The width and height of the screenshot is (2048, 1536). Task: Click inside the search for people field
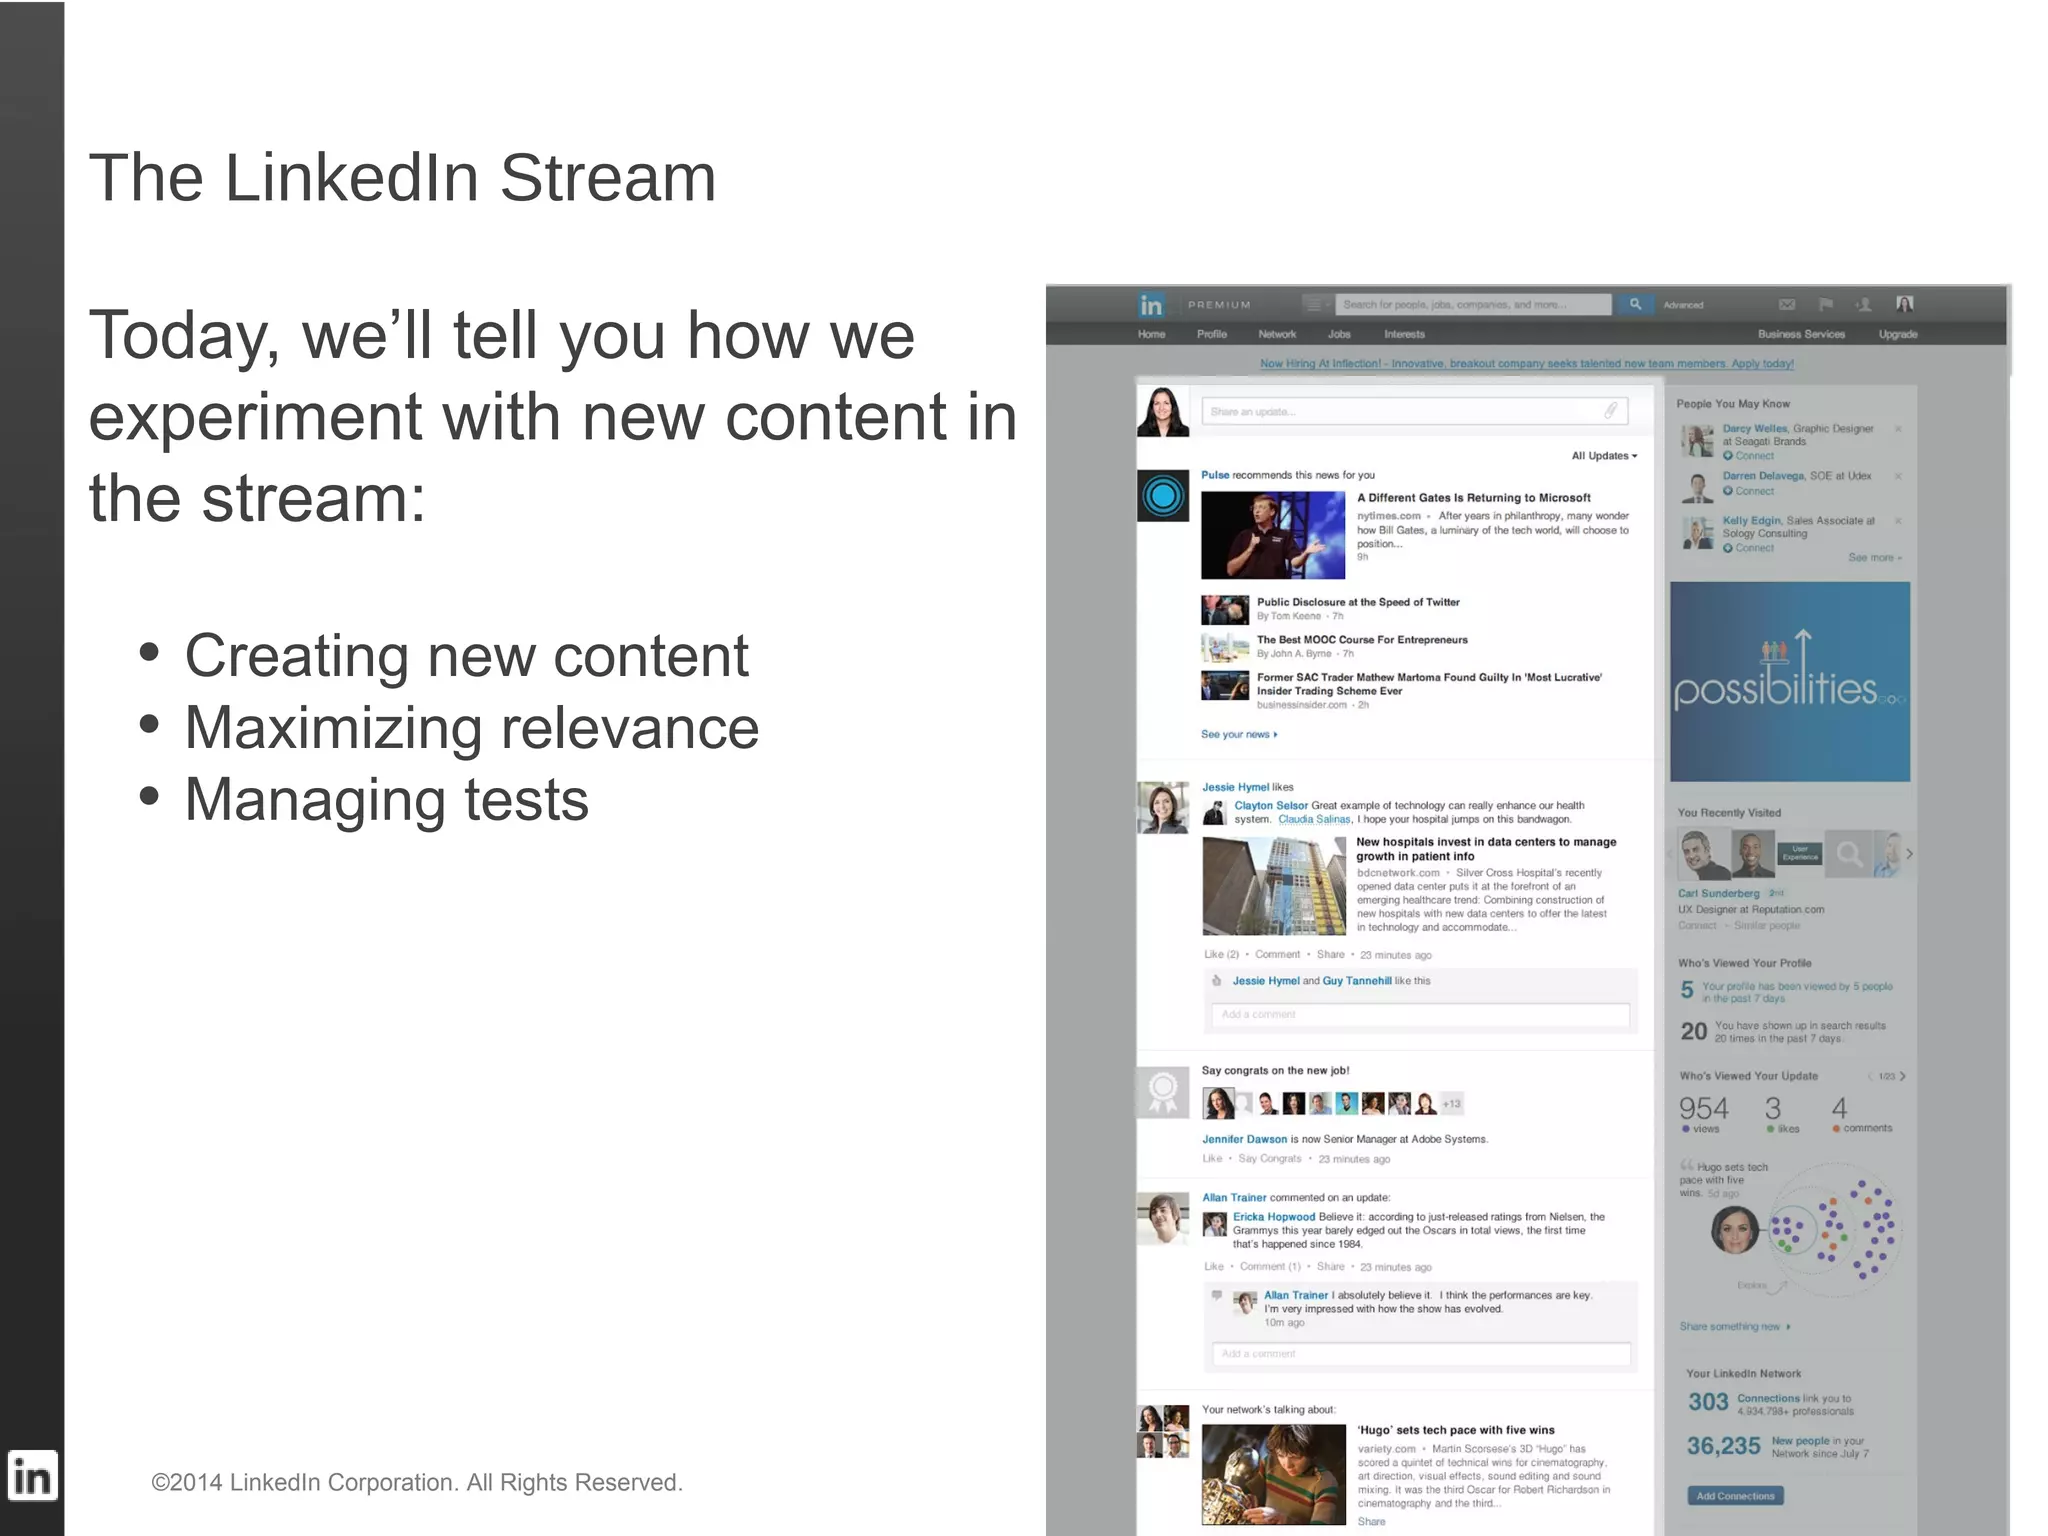1473,304
